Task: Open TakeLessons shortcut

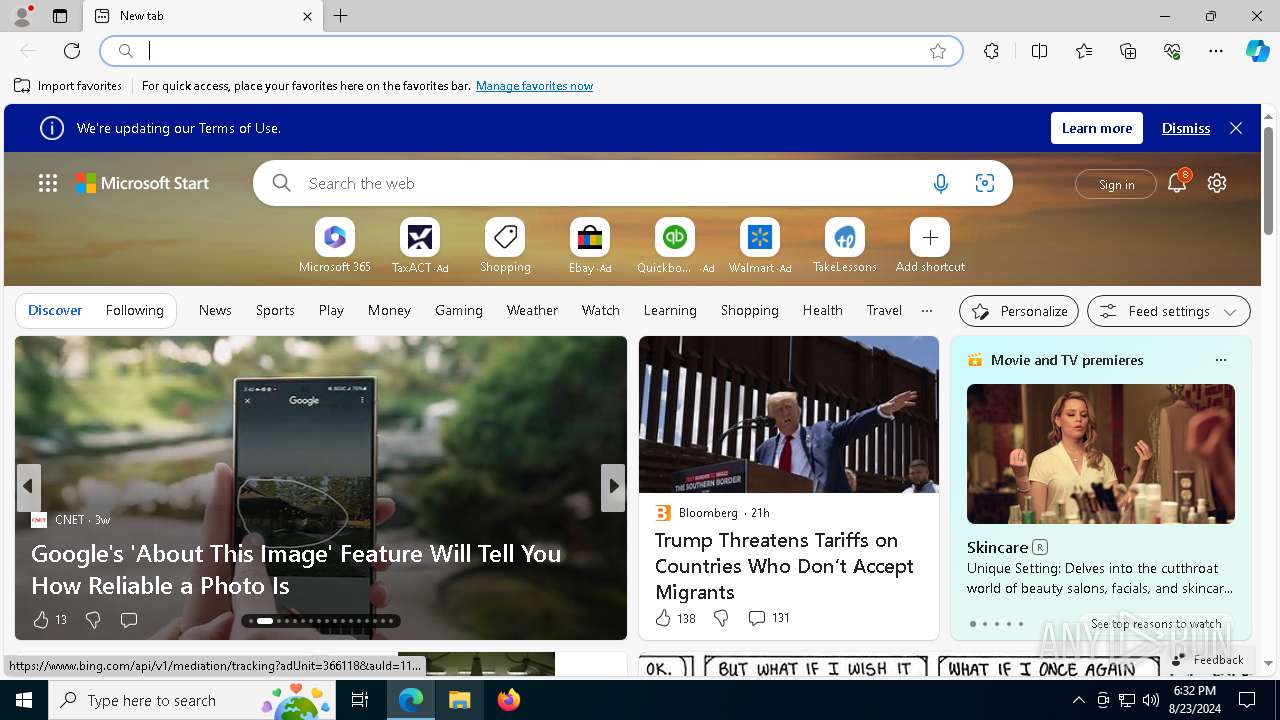Action: 845,246
